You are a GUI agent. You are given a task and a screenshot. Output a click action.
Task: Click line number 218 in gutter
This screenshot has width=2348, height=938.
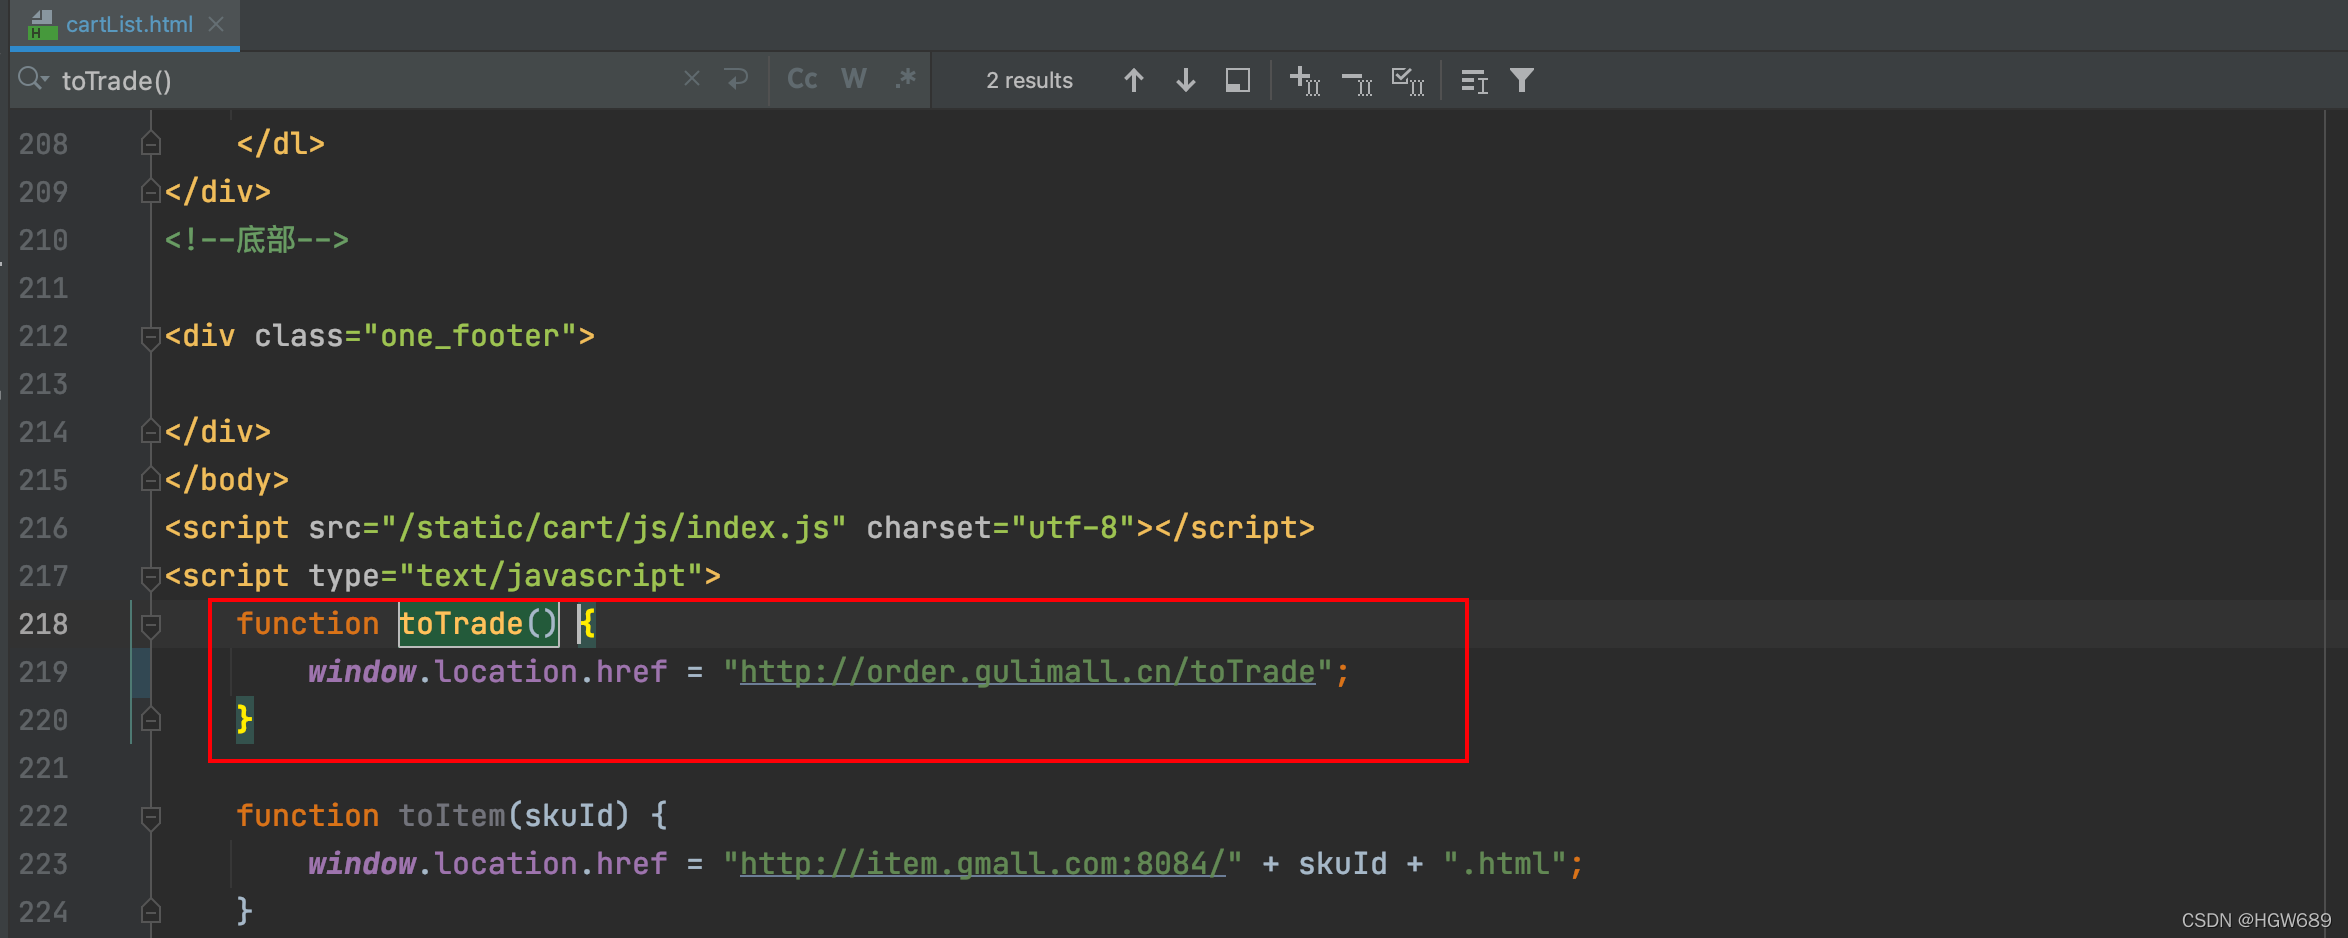click(43, 624)
